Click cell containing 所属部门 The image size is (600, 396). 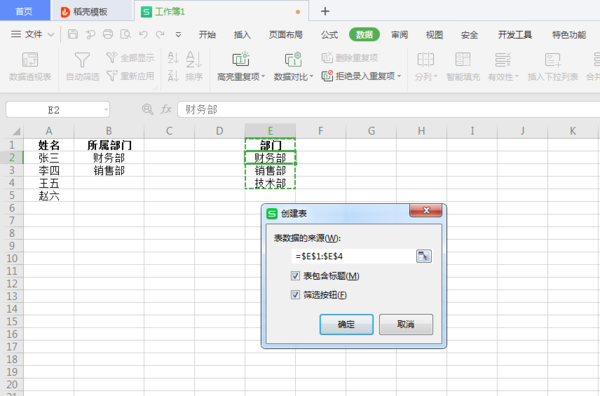pyautogui.click(x=109, y=145)
